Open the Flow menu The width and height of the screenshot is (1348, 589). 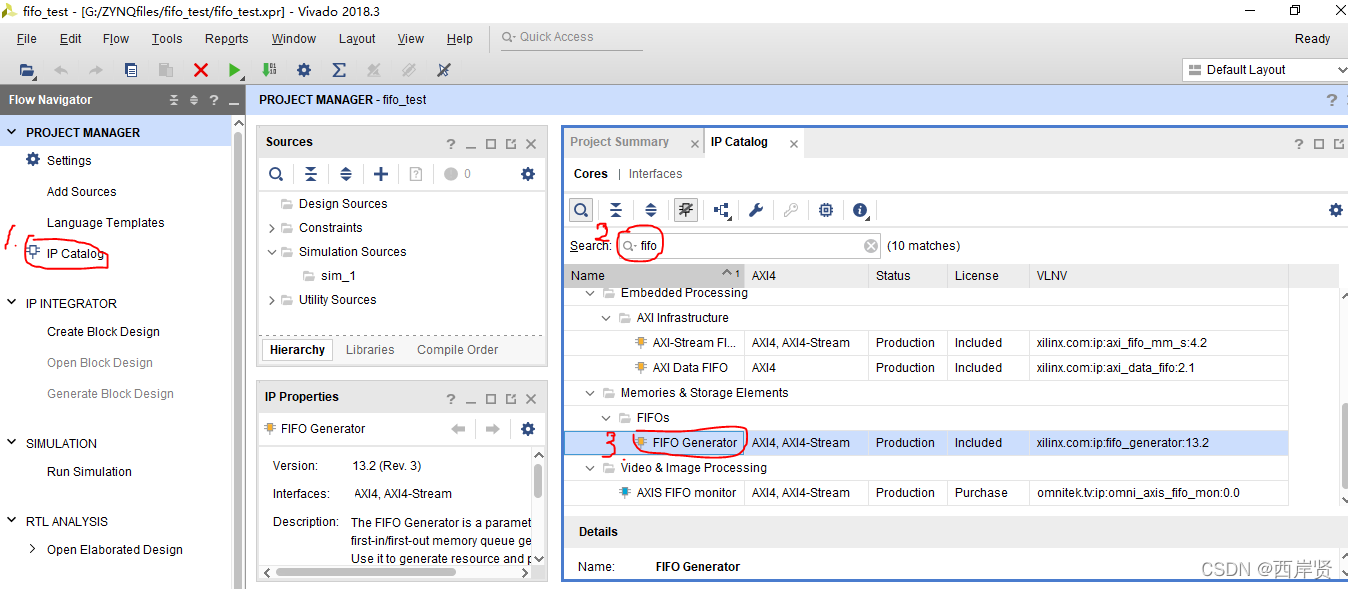(116, 39)
